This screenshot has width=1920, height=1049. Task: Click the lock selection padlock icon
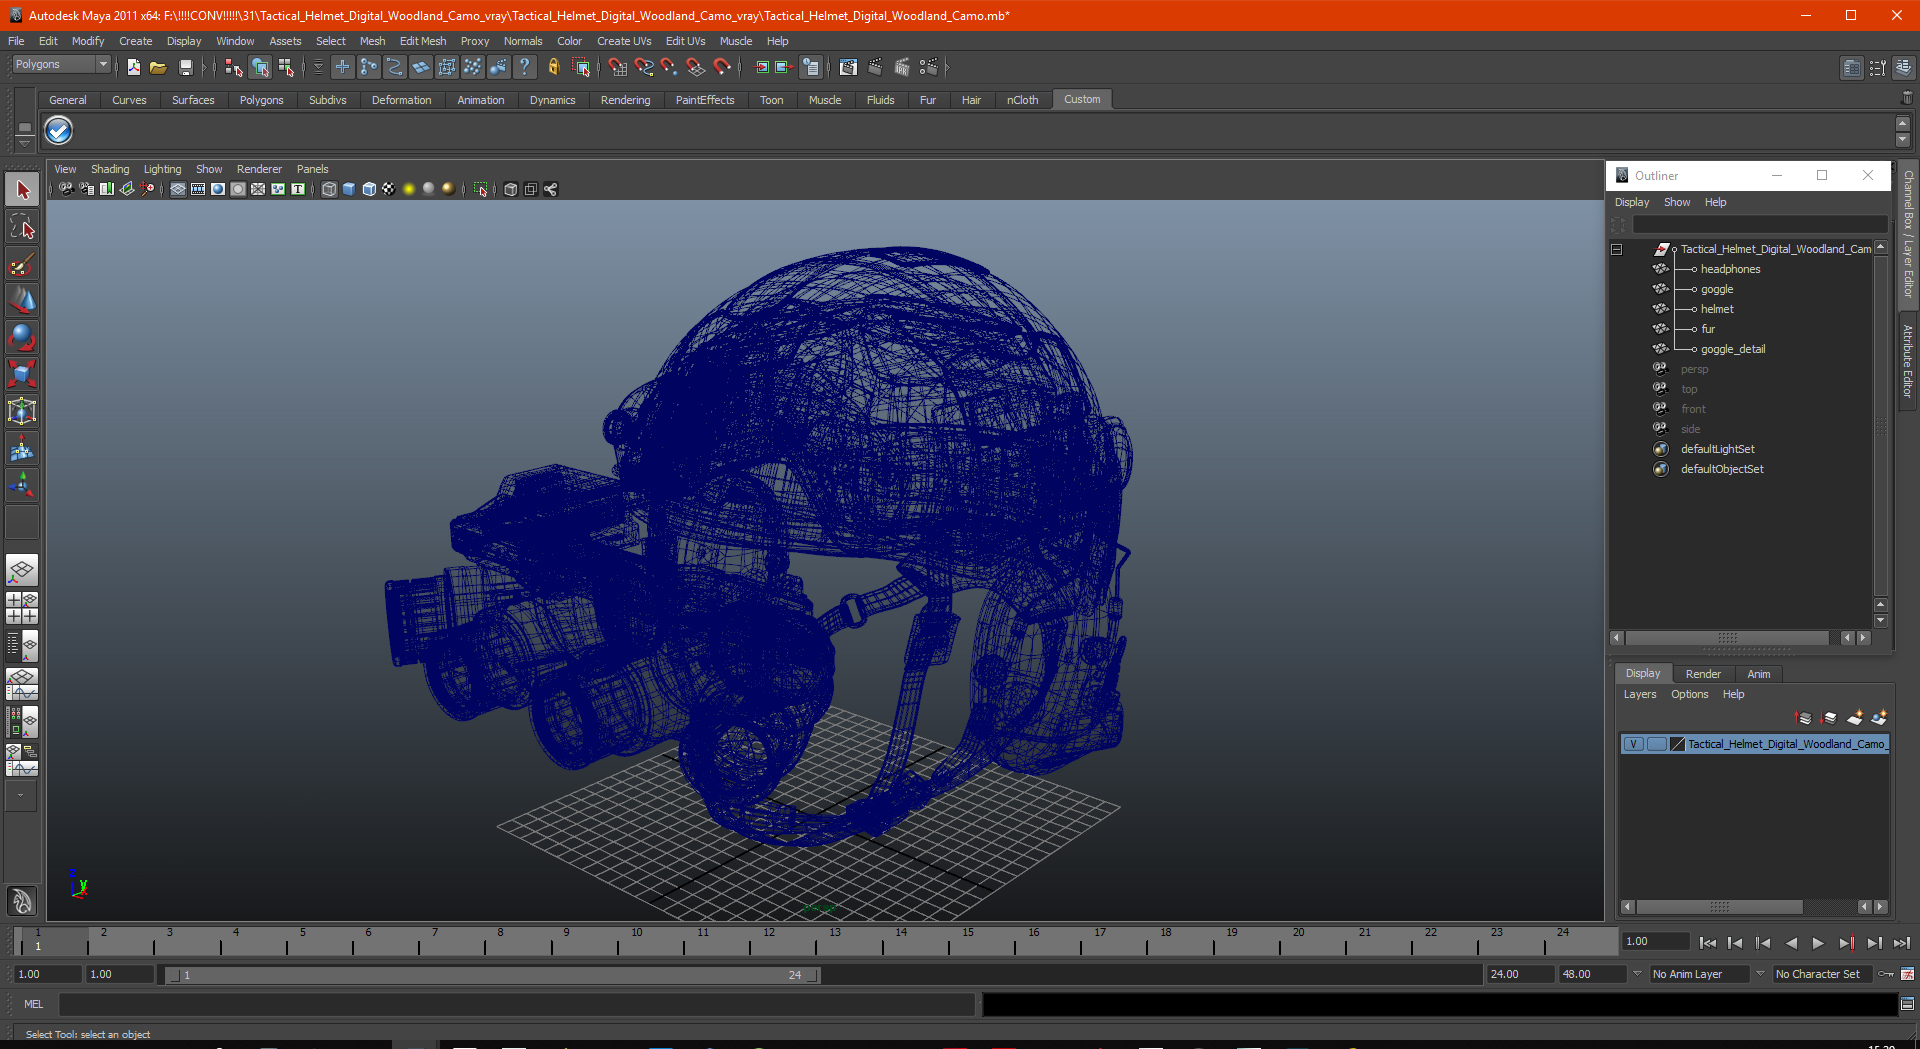[x=554, y=67]
